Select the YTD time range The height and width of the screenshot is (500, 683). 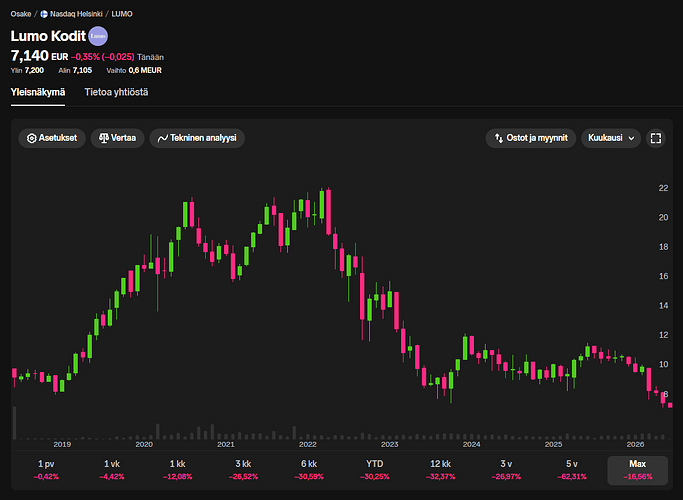(375, 470)
